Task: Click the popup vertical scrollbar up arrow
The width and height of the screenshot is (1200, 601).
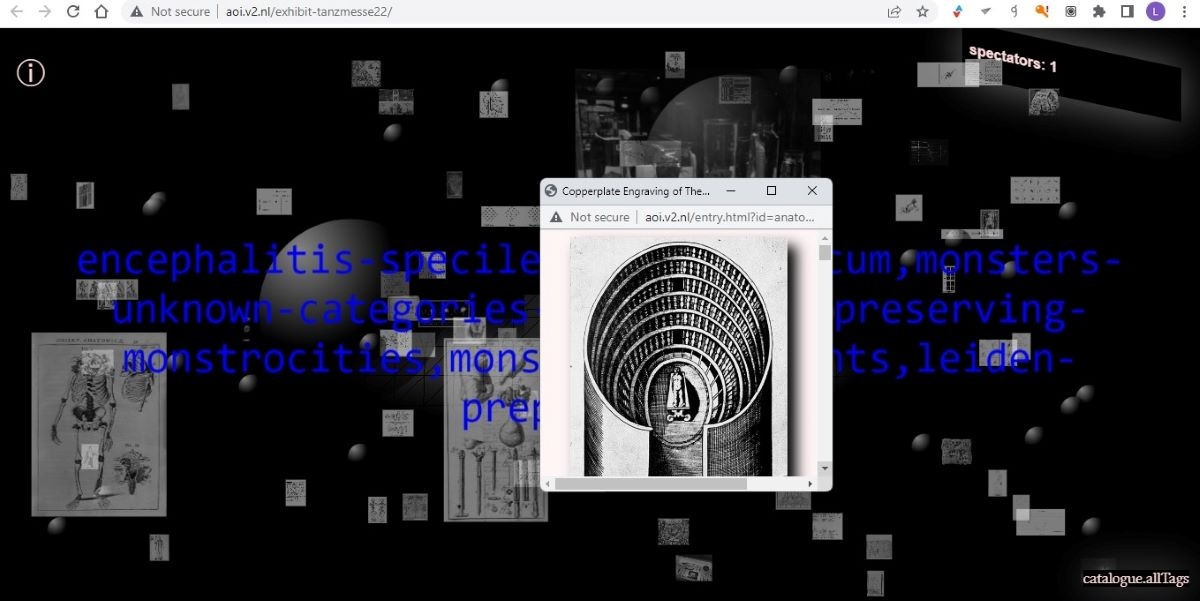Action: click(x=824, y=239)
